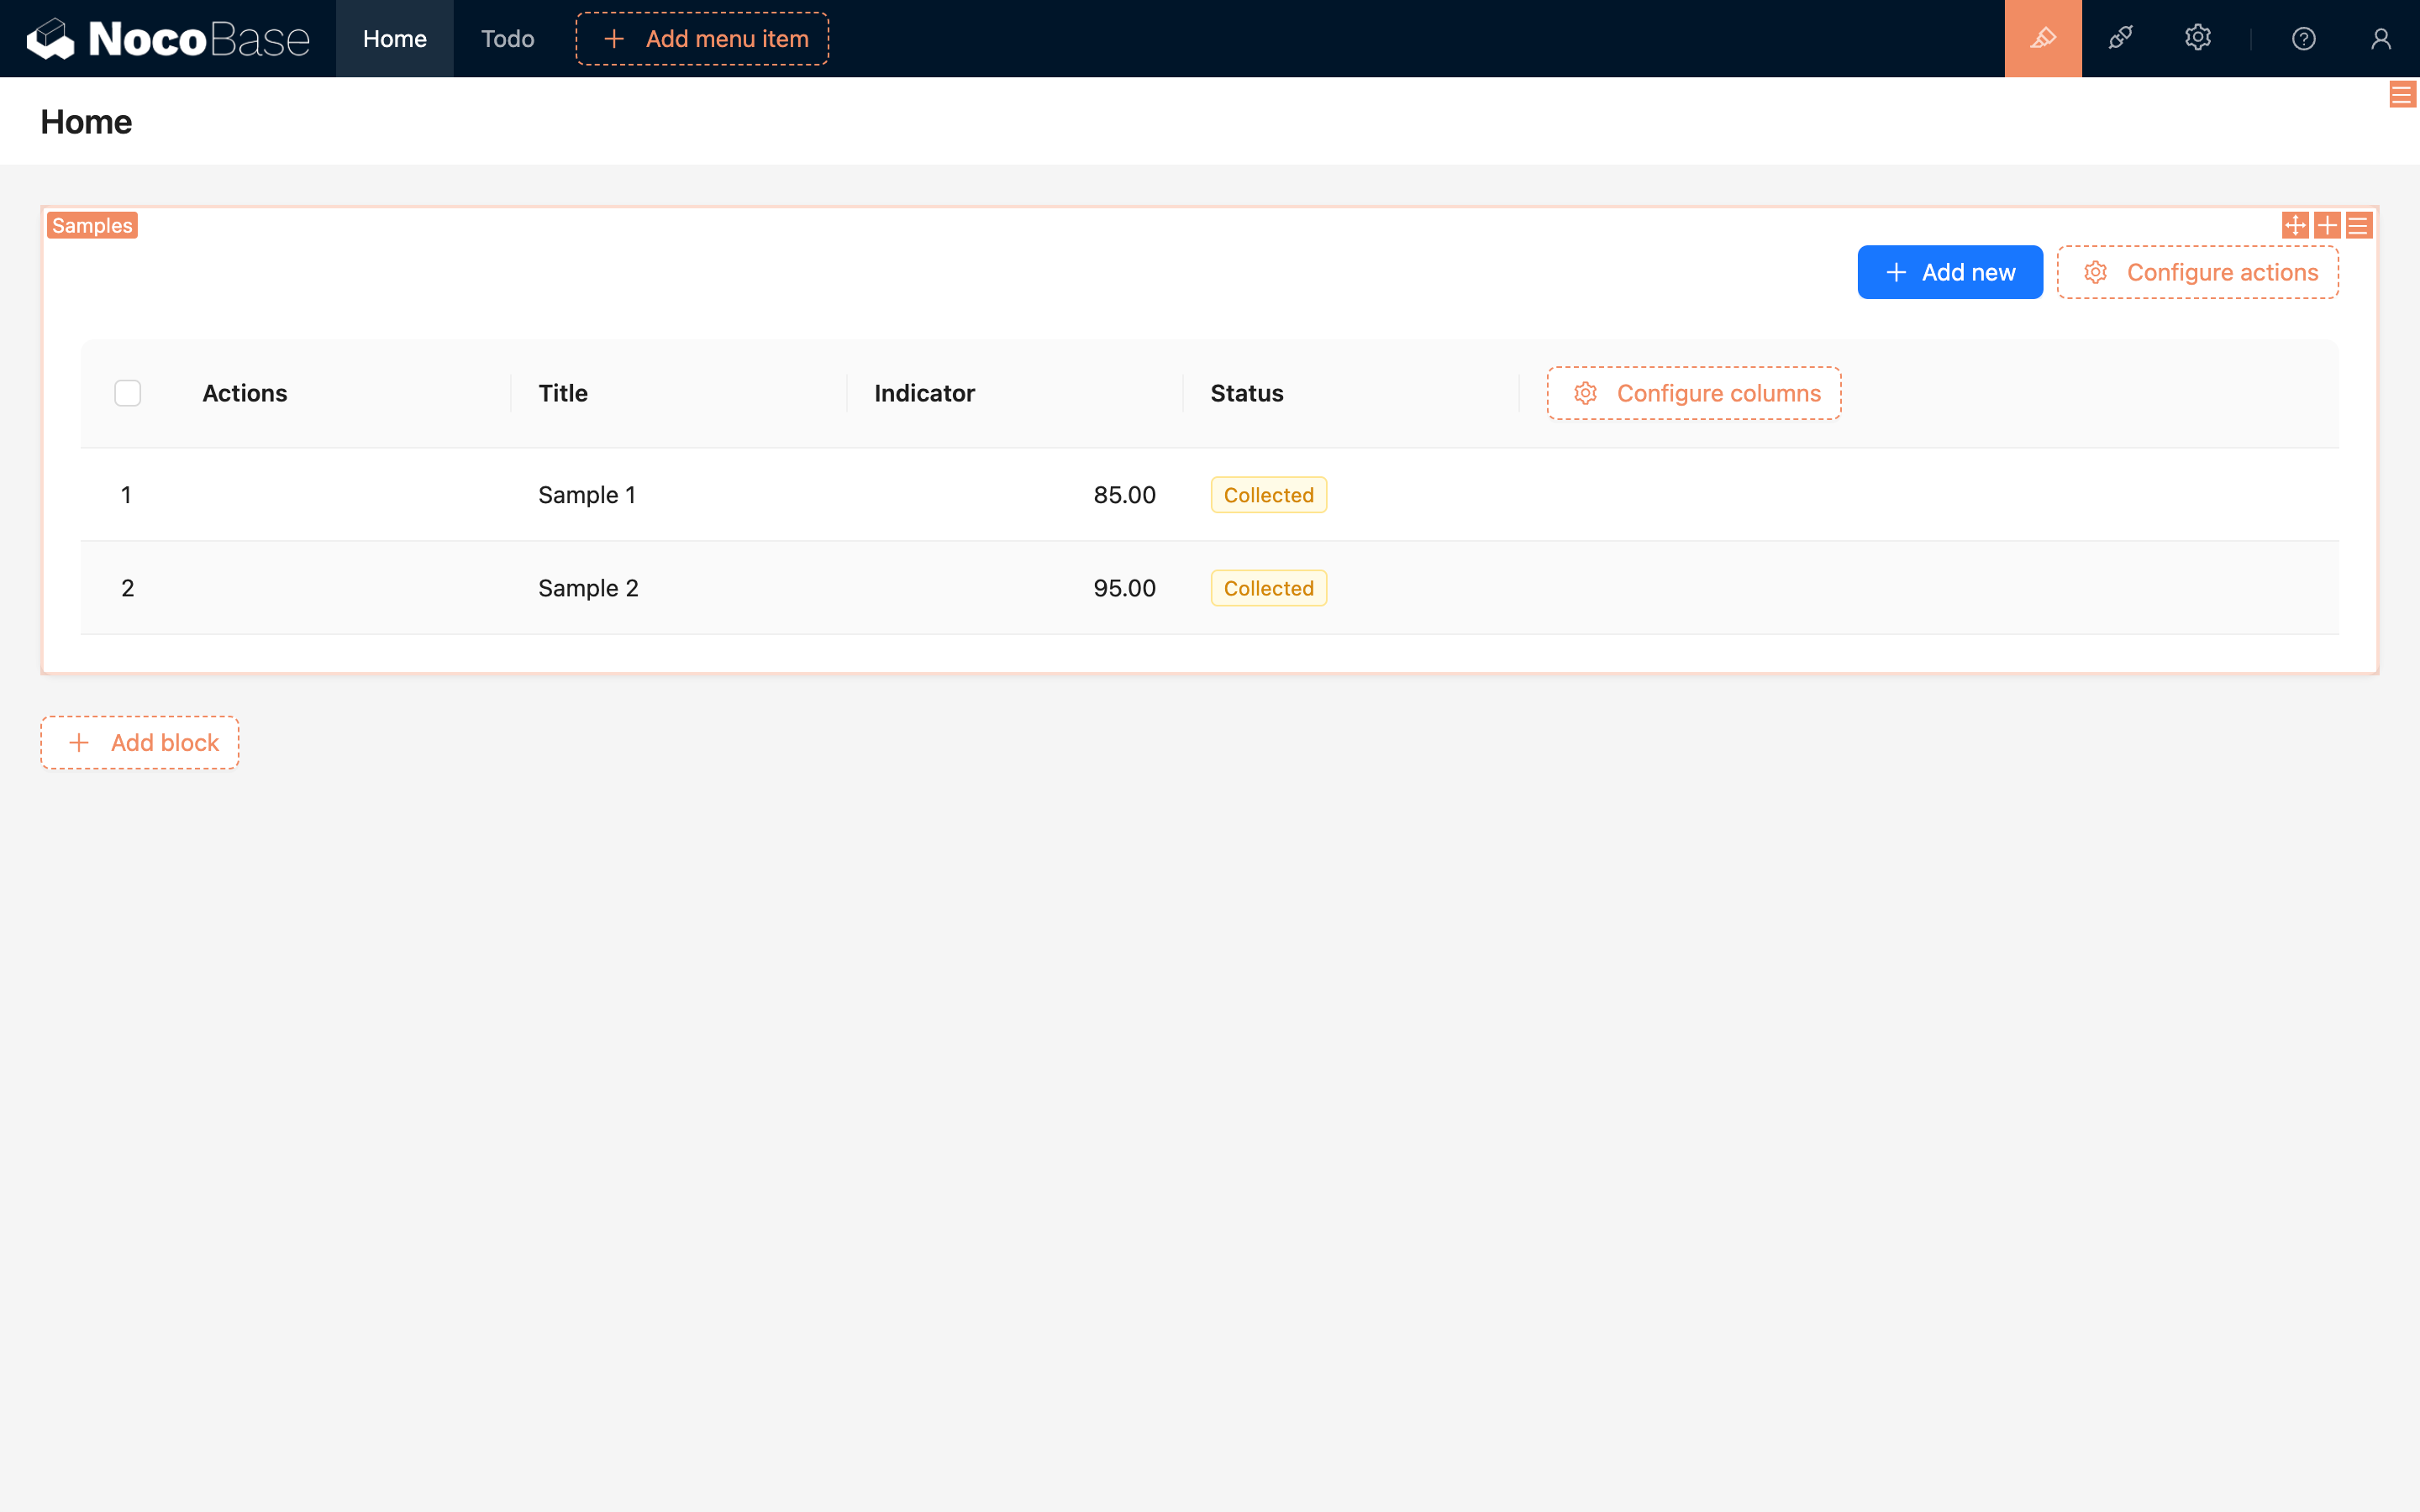
Task: Open the Add block options
Action: (x=139, y=742)
